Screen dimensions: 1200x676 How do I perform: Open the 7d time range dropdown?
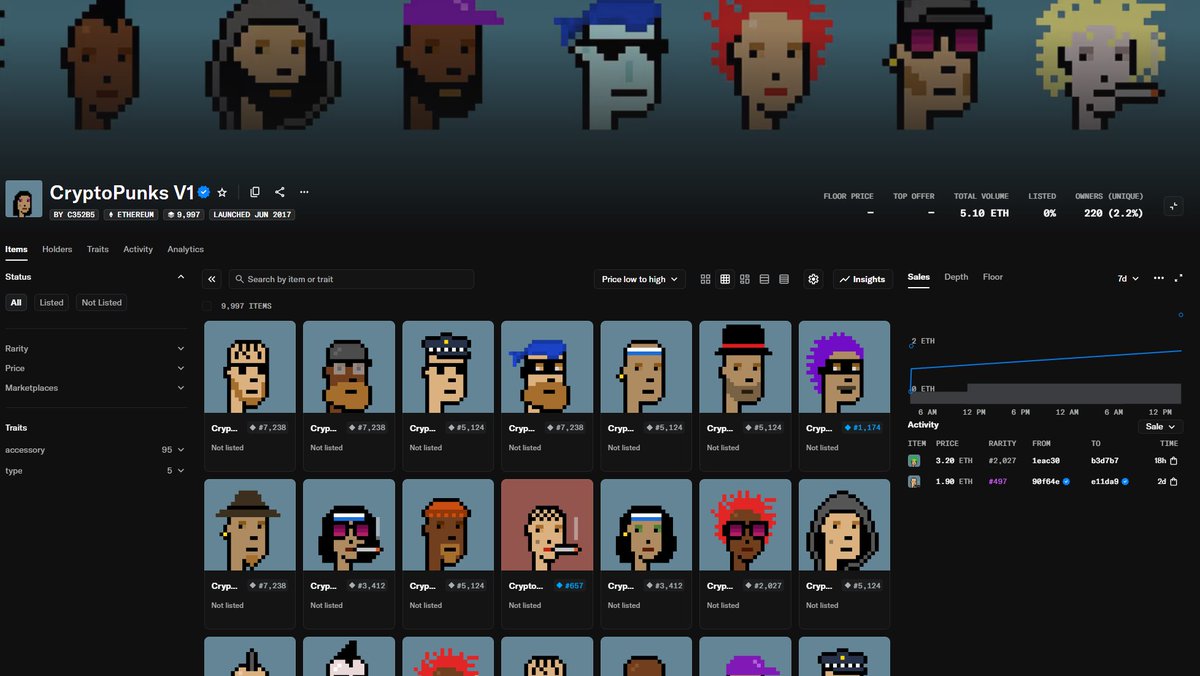[1128, 278]
